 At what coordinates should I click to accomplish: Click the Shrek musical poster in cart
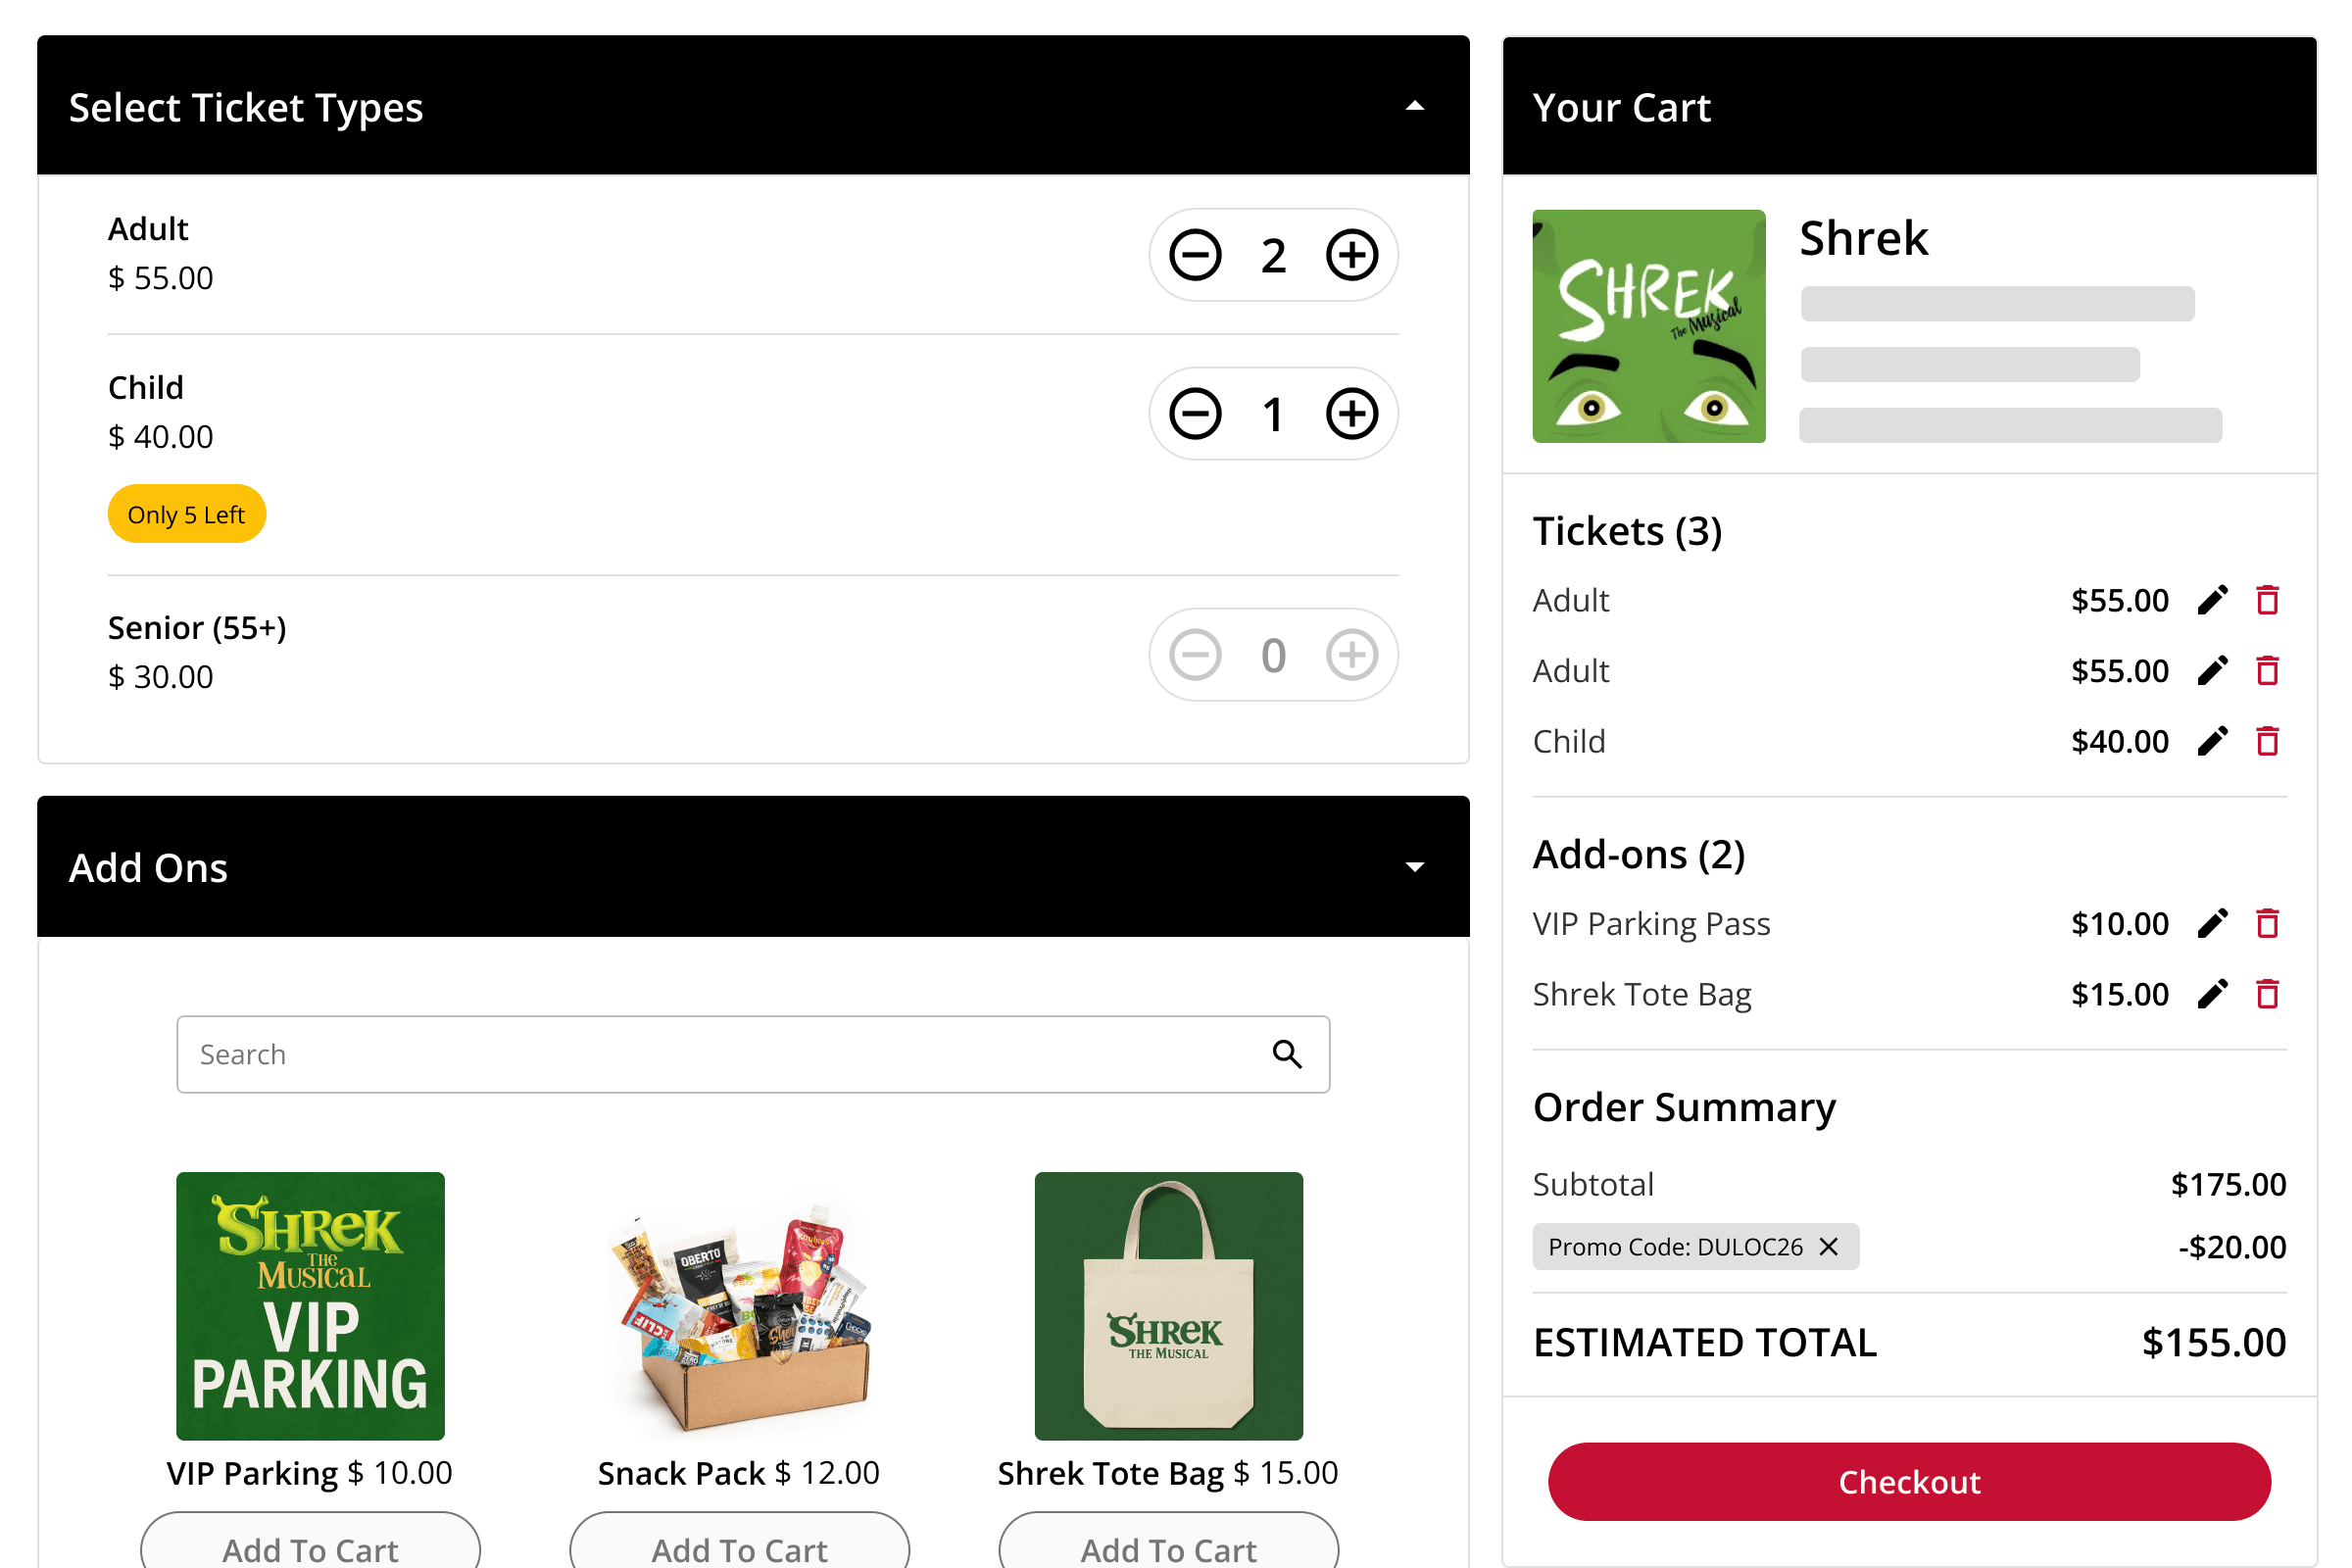tap(1648, 326)
